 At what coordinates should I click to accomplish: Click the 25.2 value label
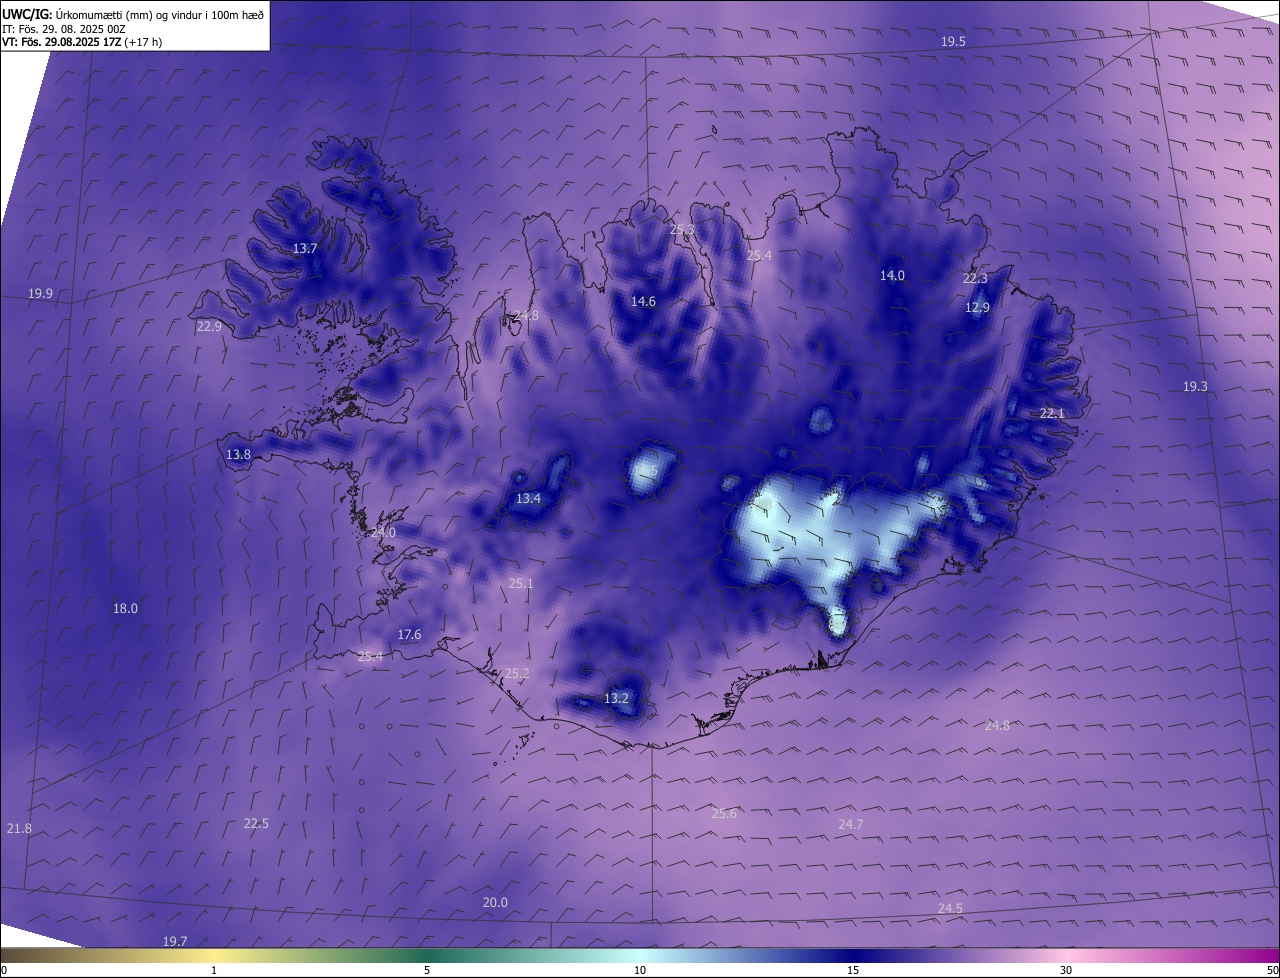pos(517,673)
